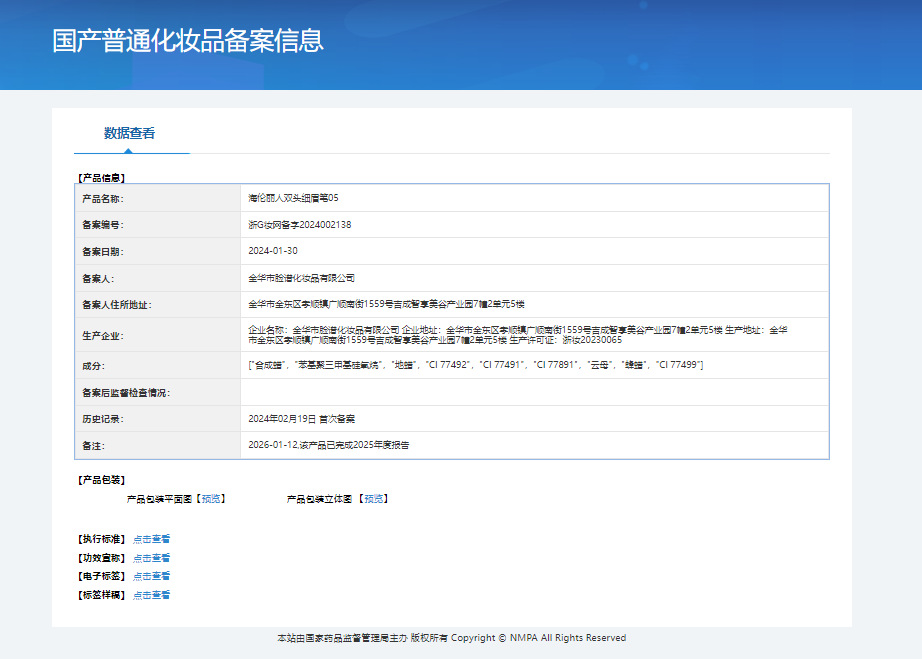Select the ingredients list starting with 合成蜡
The width and height of the screenshot is (922, 659).
tap(476, 365)
